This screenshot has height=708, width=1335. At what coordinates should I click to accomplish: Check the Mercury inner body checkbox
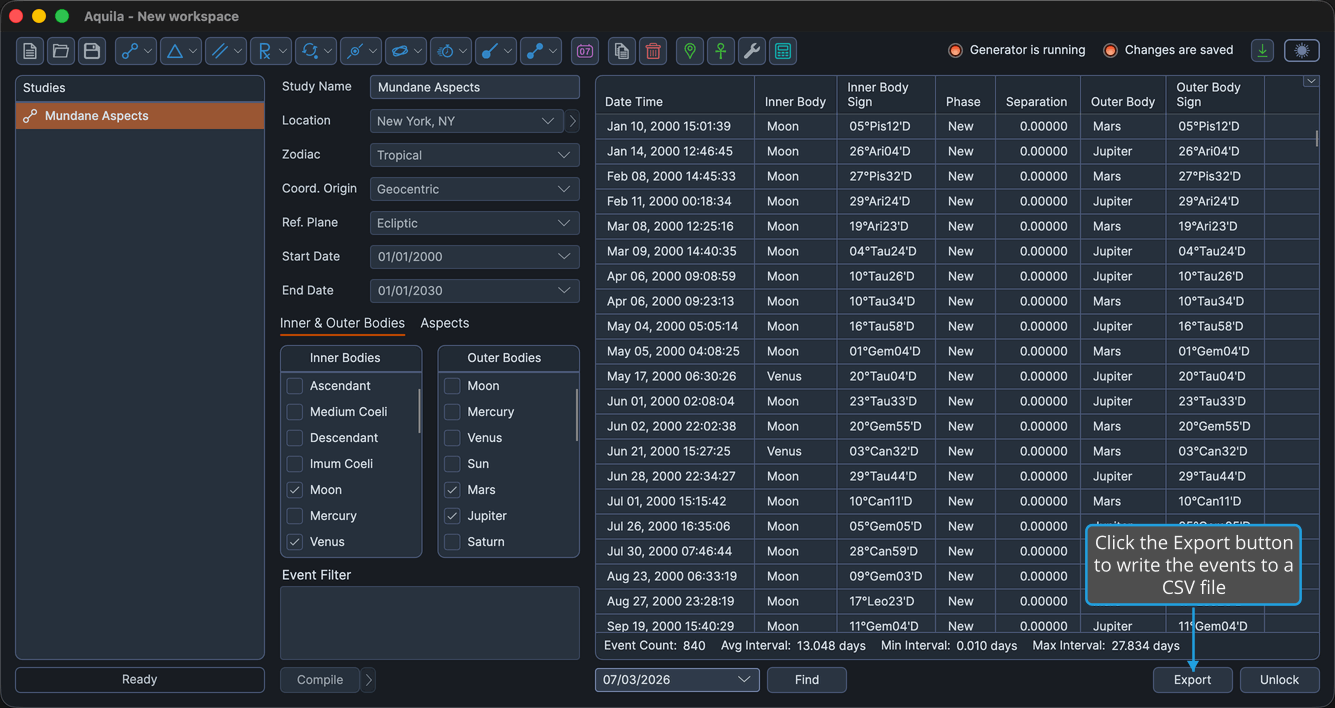(x=294, y=516)
